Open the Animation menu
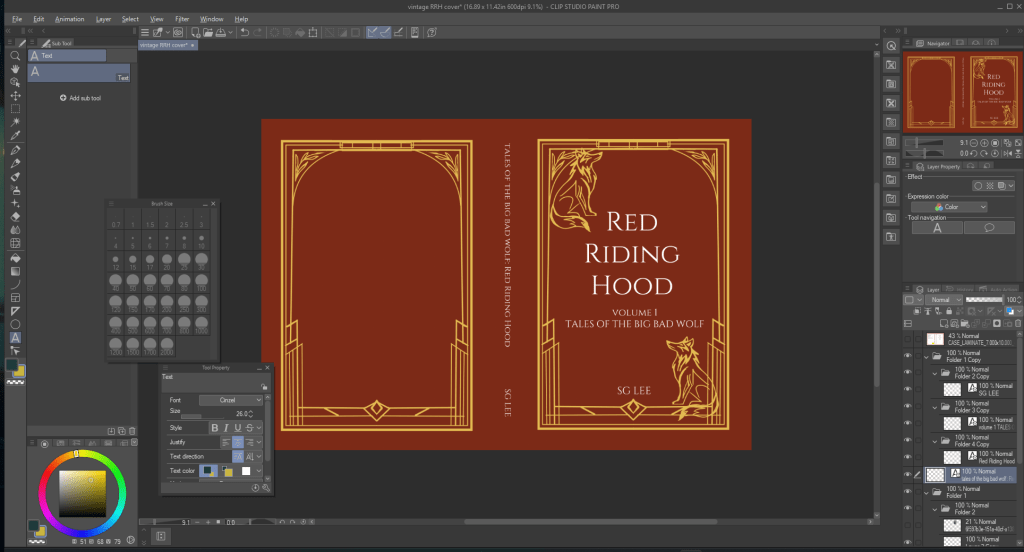 pos(70,19)
